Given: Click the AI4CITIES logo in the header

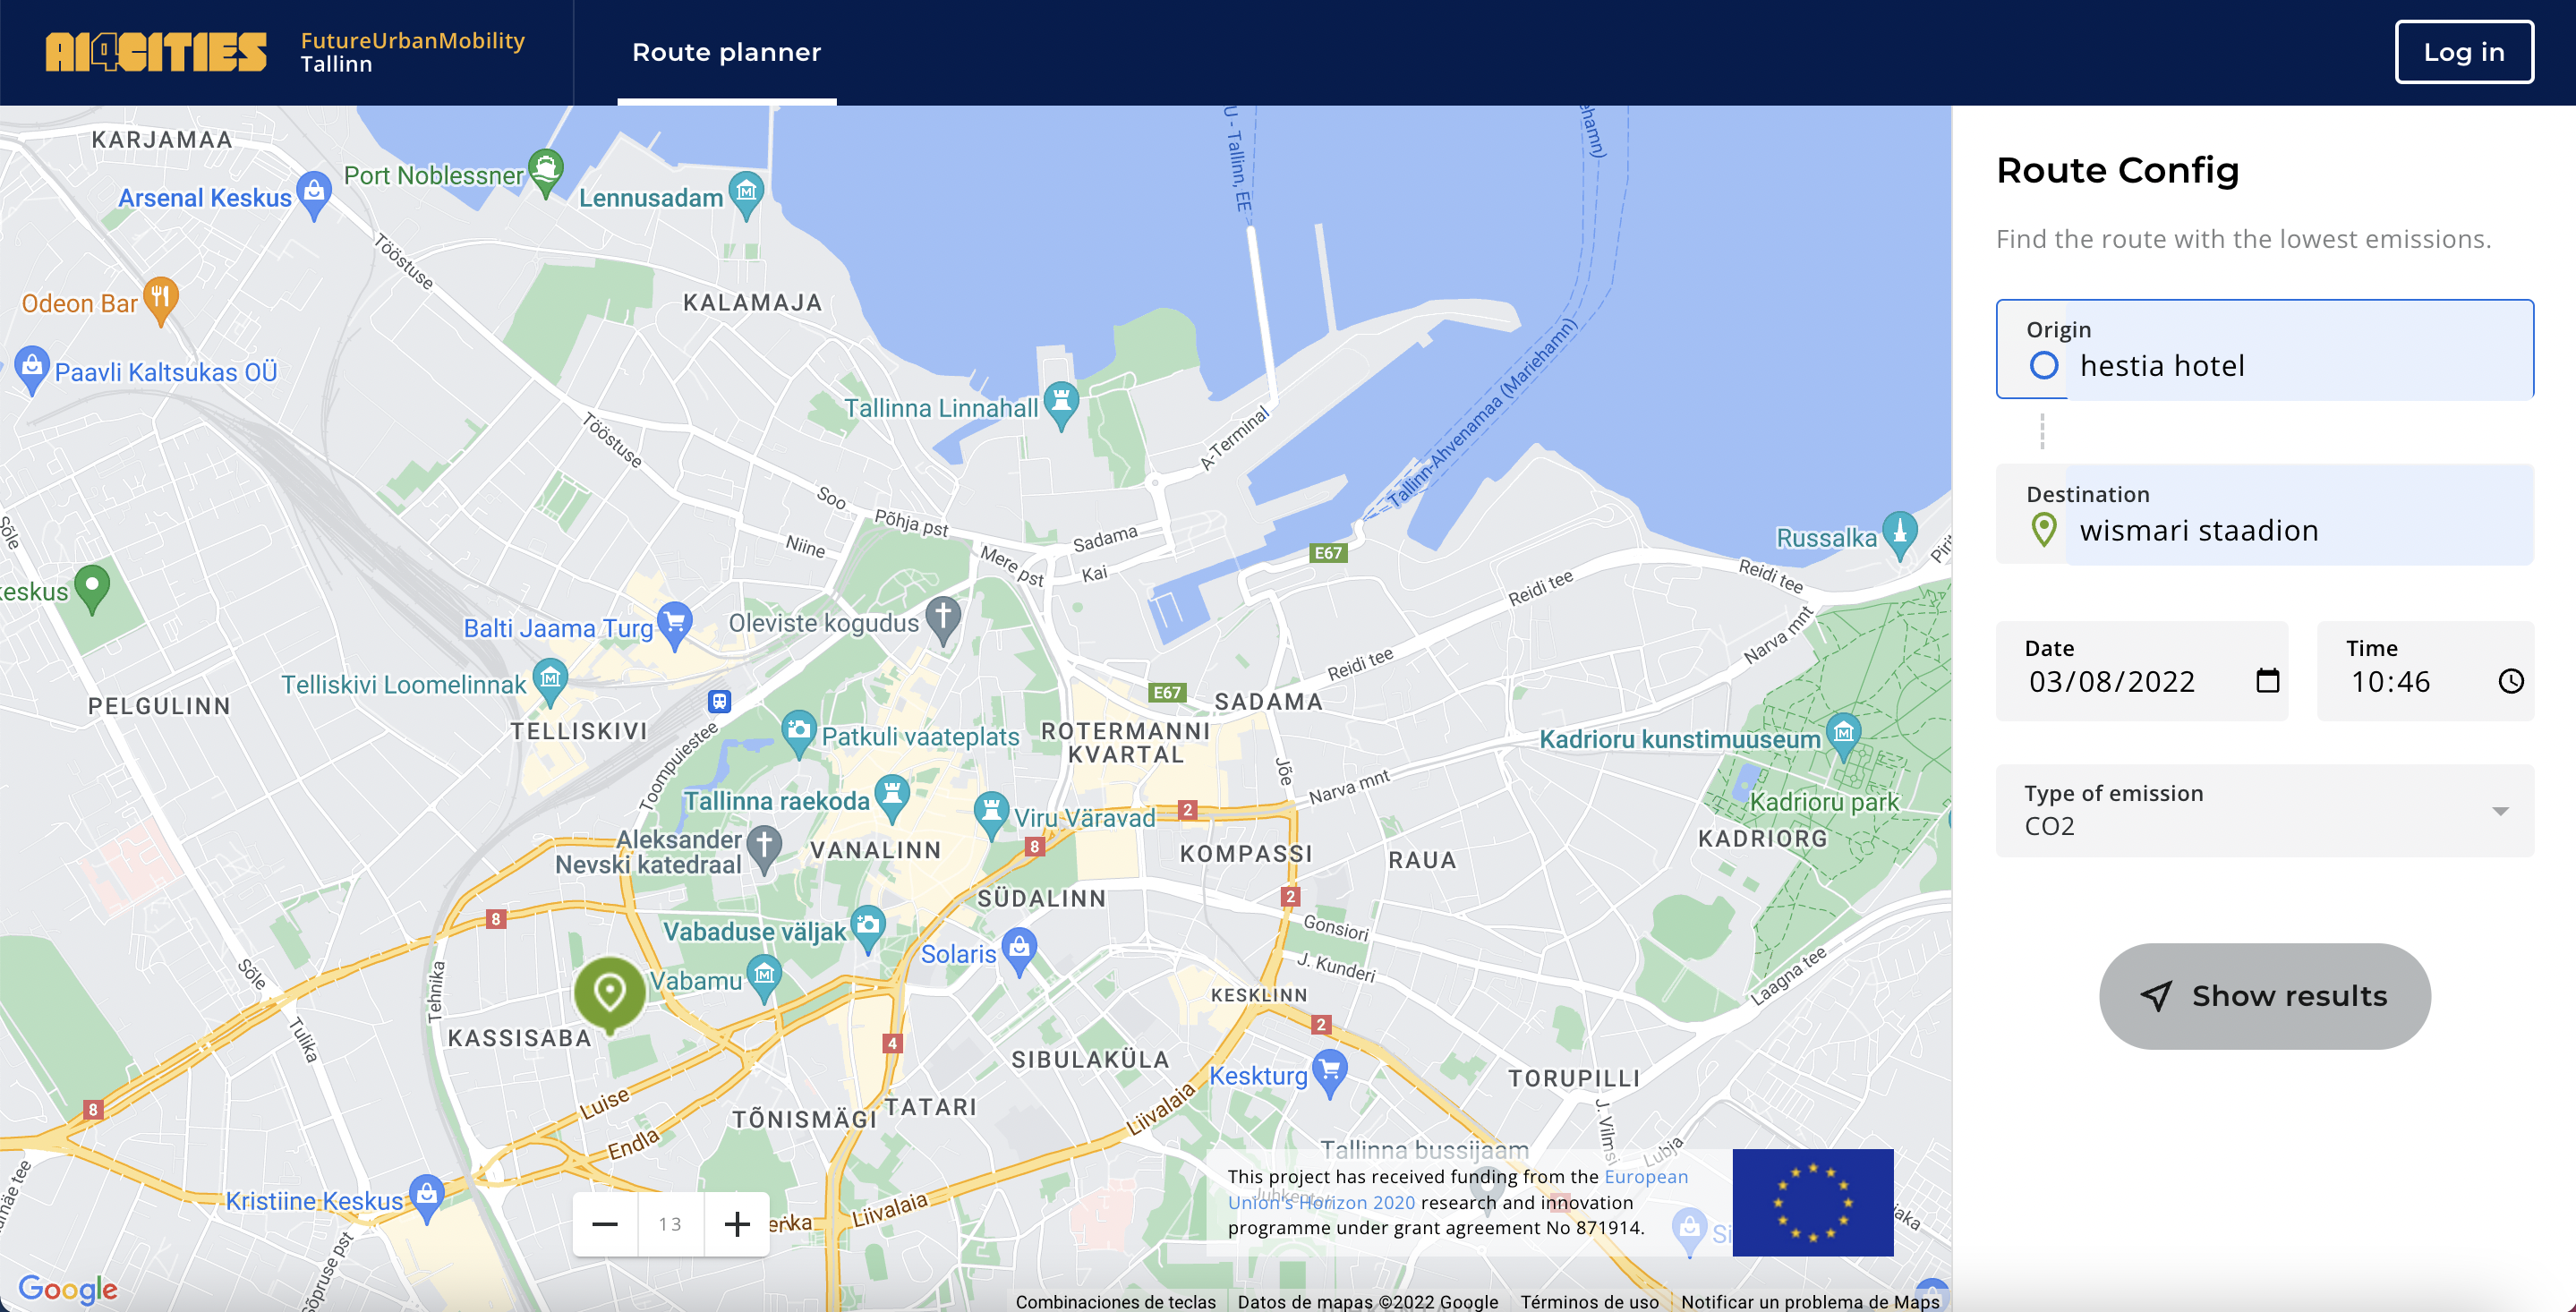Looking at the screenshot, I should click(x=156, y=51).
